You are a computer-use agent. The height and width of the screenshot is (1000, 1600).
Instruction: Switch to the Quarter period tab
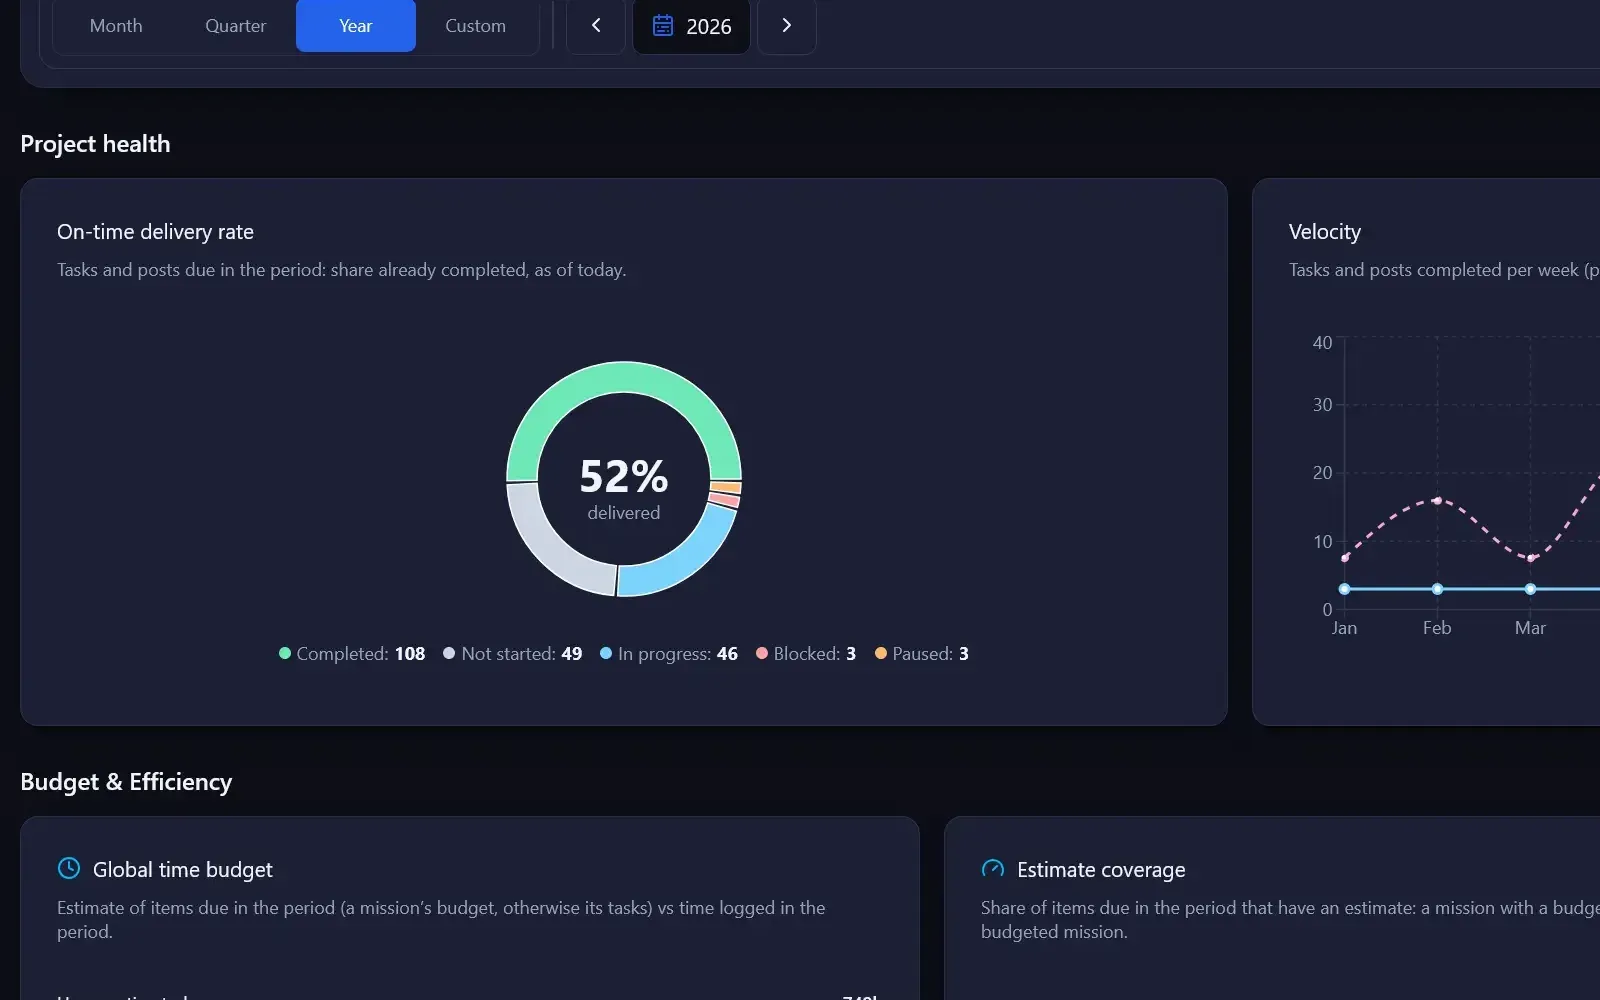(x=236, y=26)
